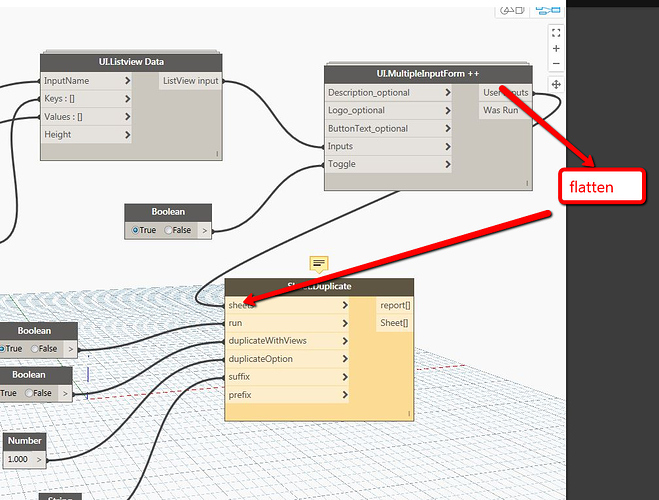
Task: Click the Logo_optional port label
Action: point(356,111)
